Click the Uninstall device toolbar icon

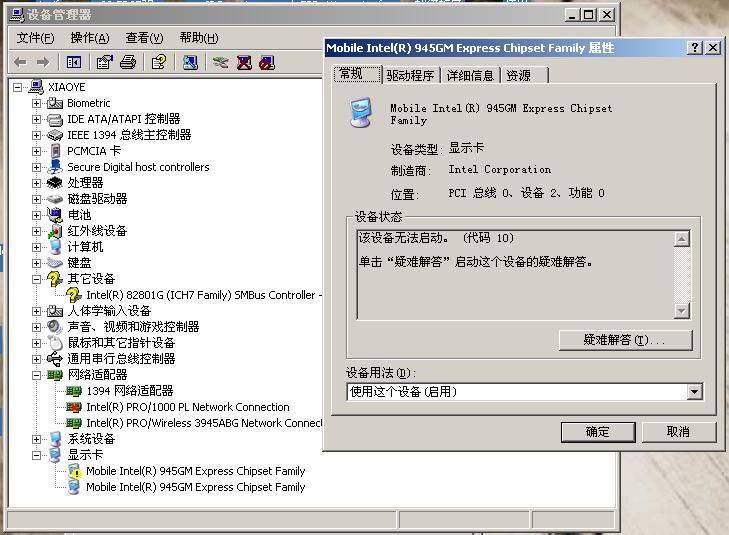(x=244, y=62)
